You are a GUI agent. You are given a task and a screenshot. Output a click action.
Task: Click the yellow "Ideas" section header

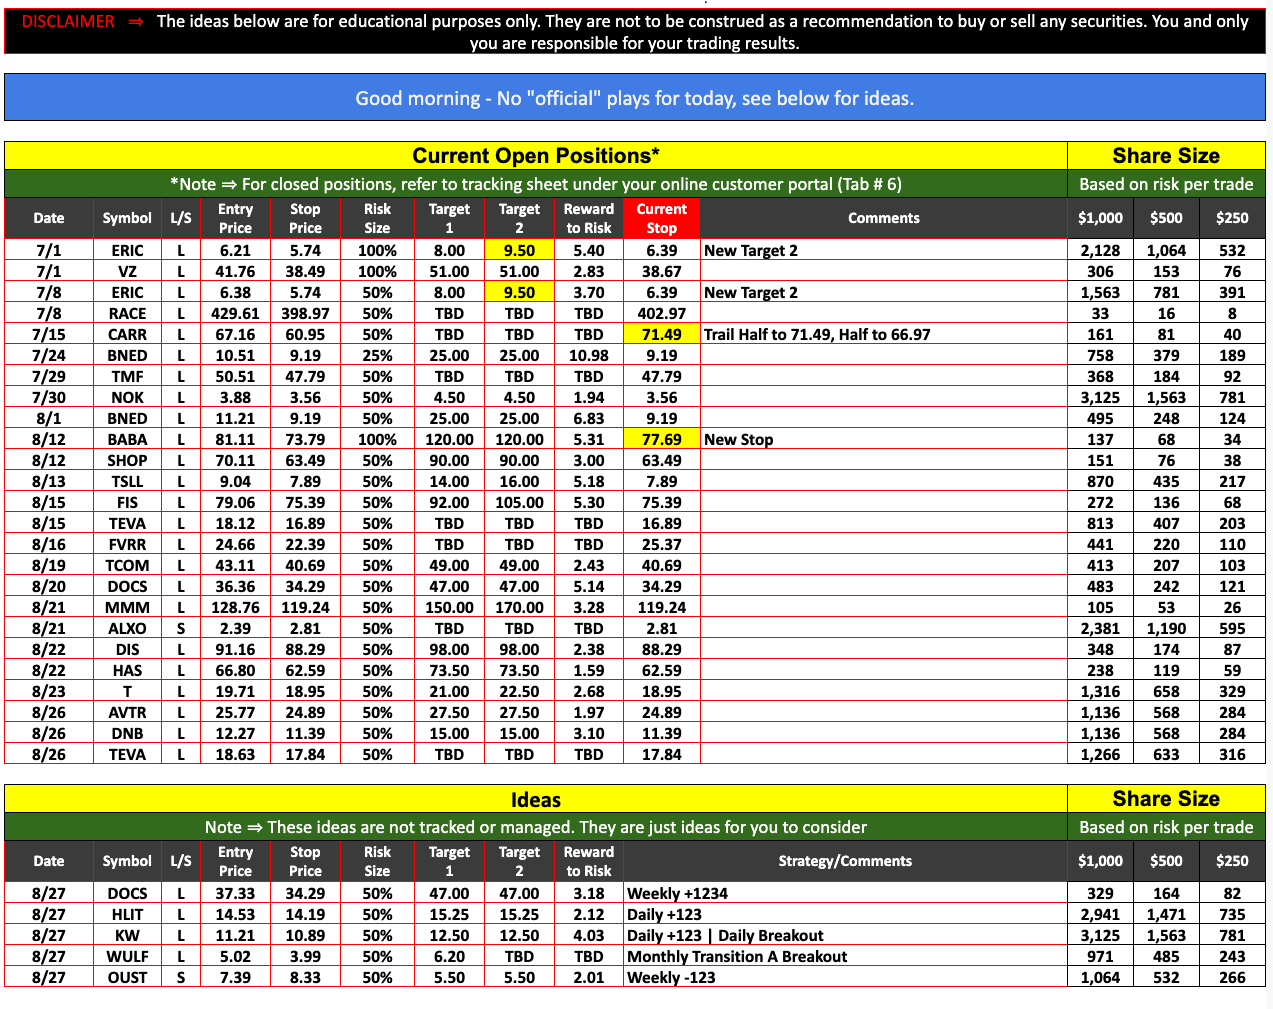535,799
